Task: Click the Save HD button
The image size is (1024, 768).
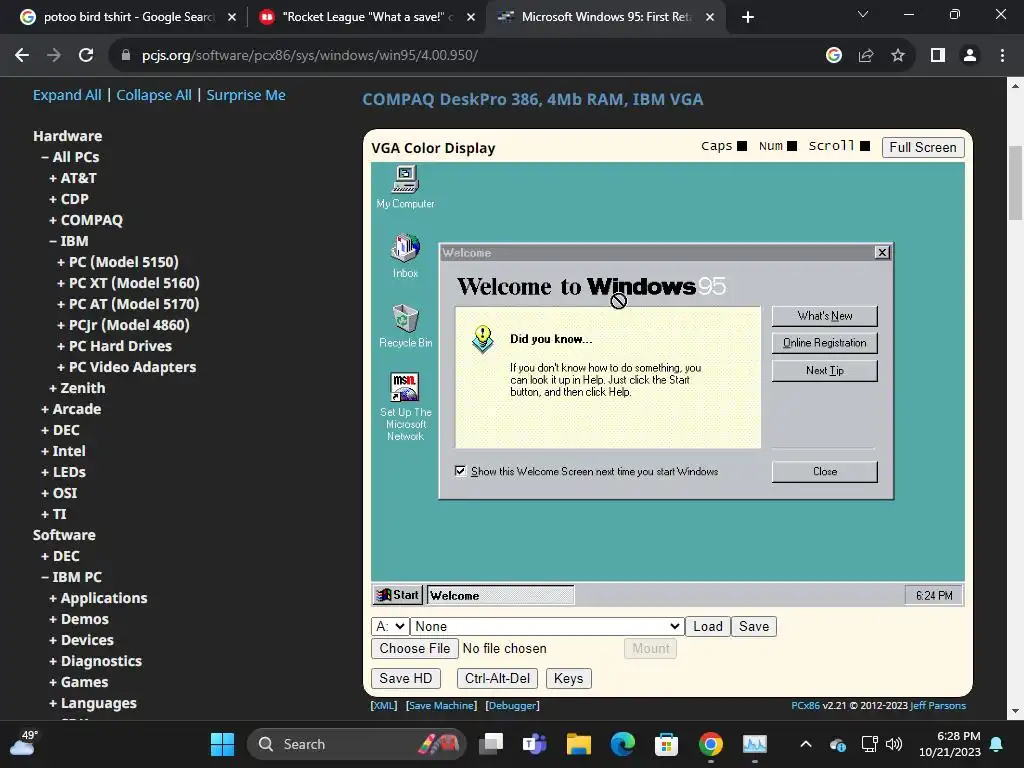Action: tap(406, 679)
